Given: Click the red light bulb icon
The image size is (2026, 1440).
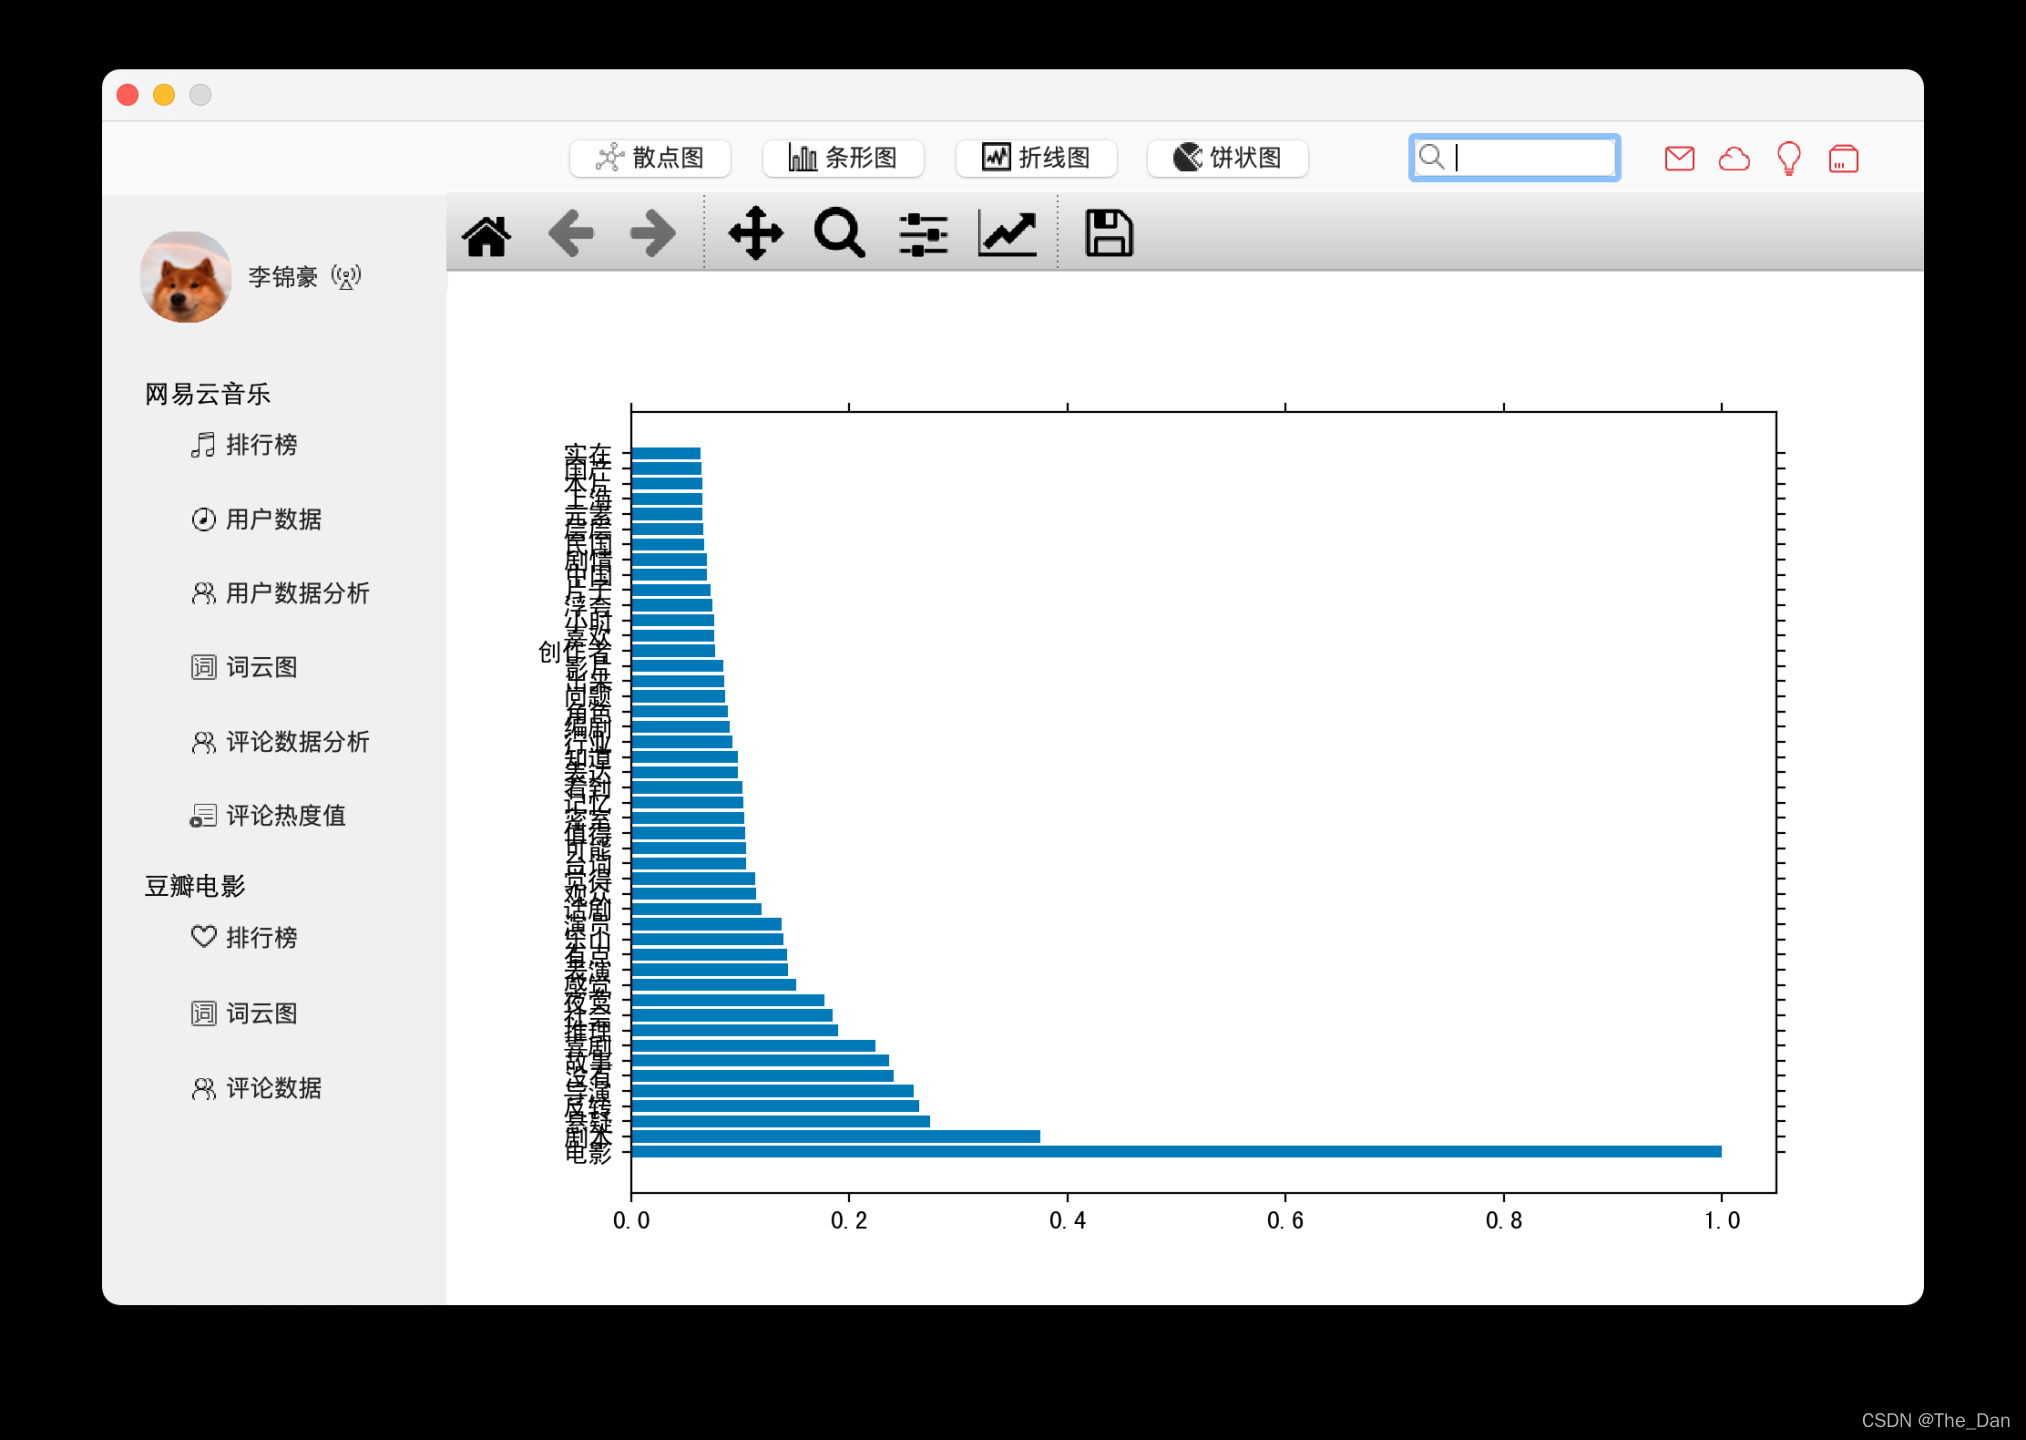Looking at the screenshot, I should (1789, 158).
